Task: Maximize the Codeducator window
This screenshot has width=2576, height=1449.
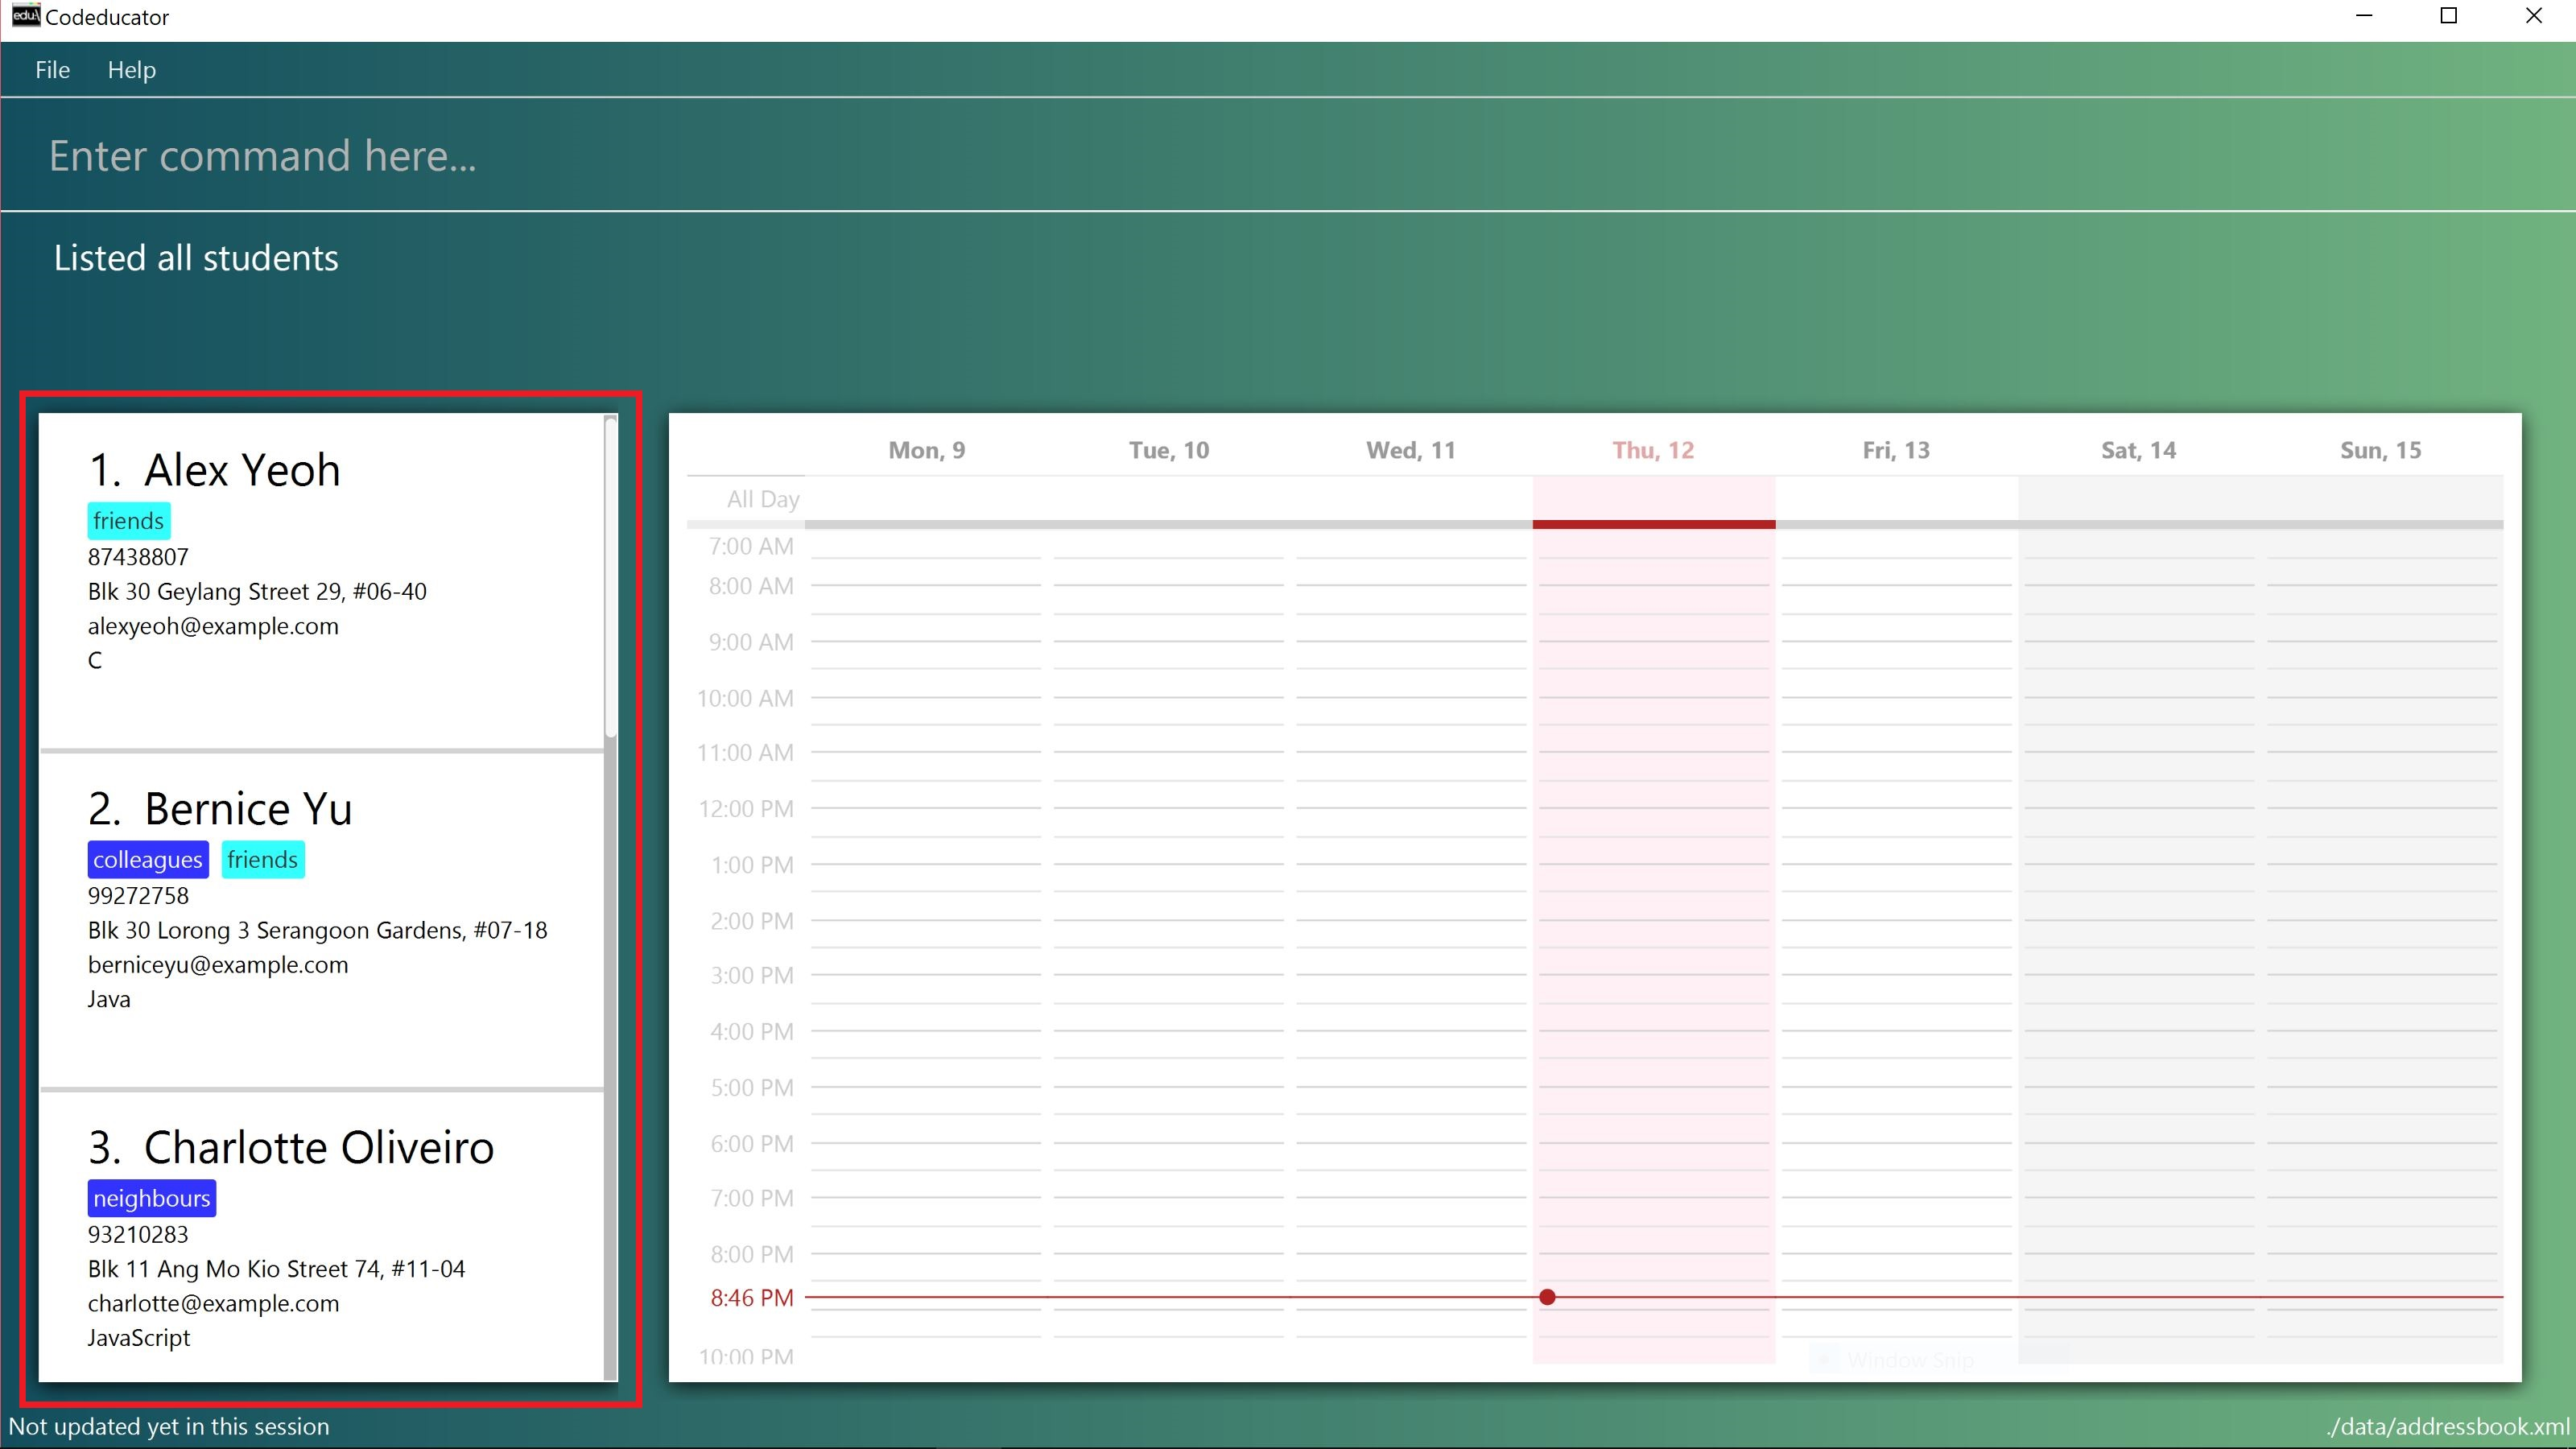Action: pos(2449,16)
